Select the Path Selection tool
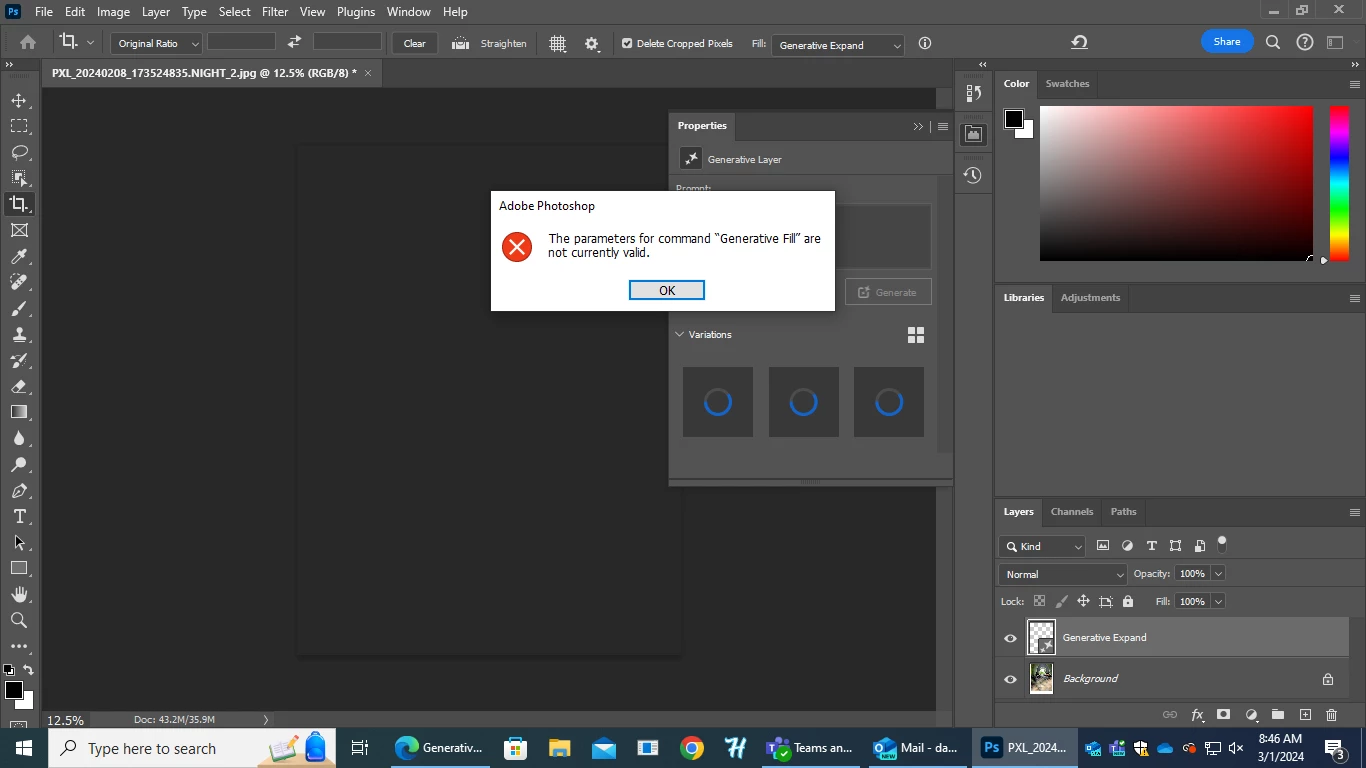1366x768 pixels. [19, 542]
